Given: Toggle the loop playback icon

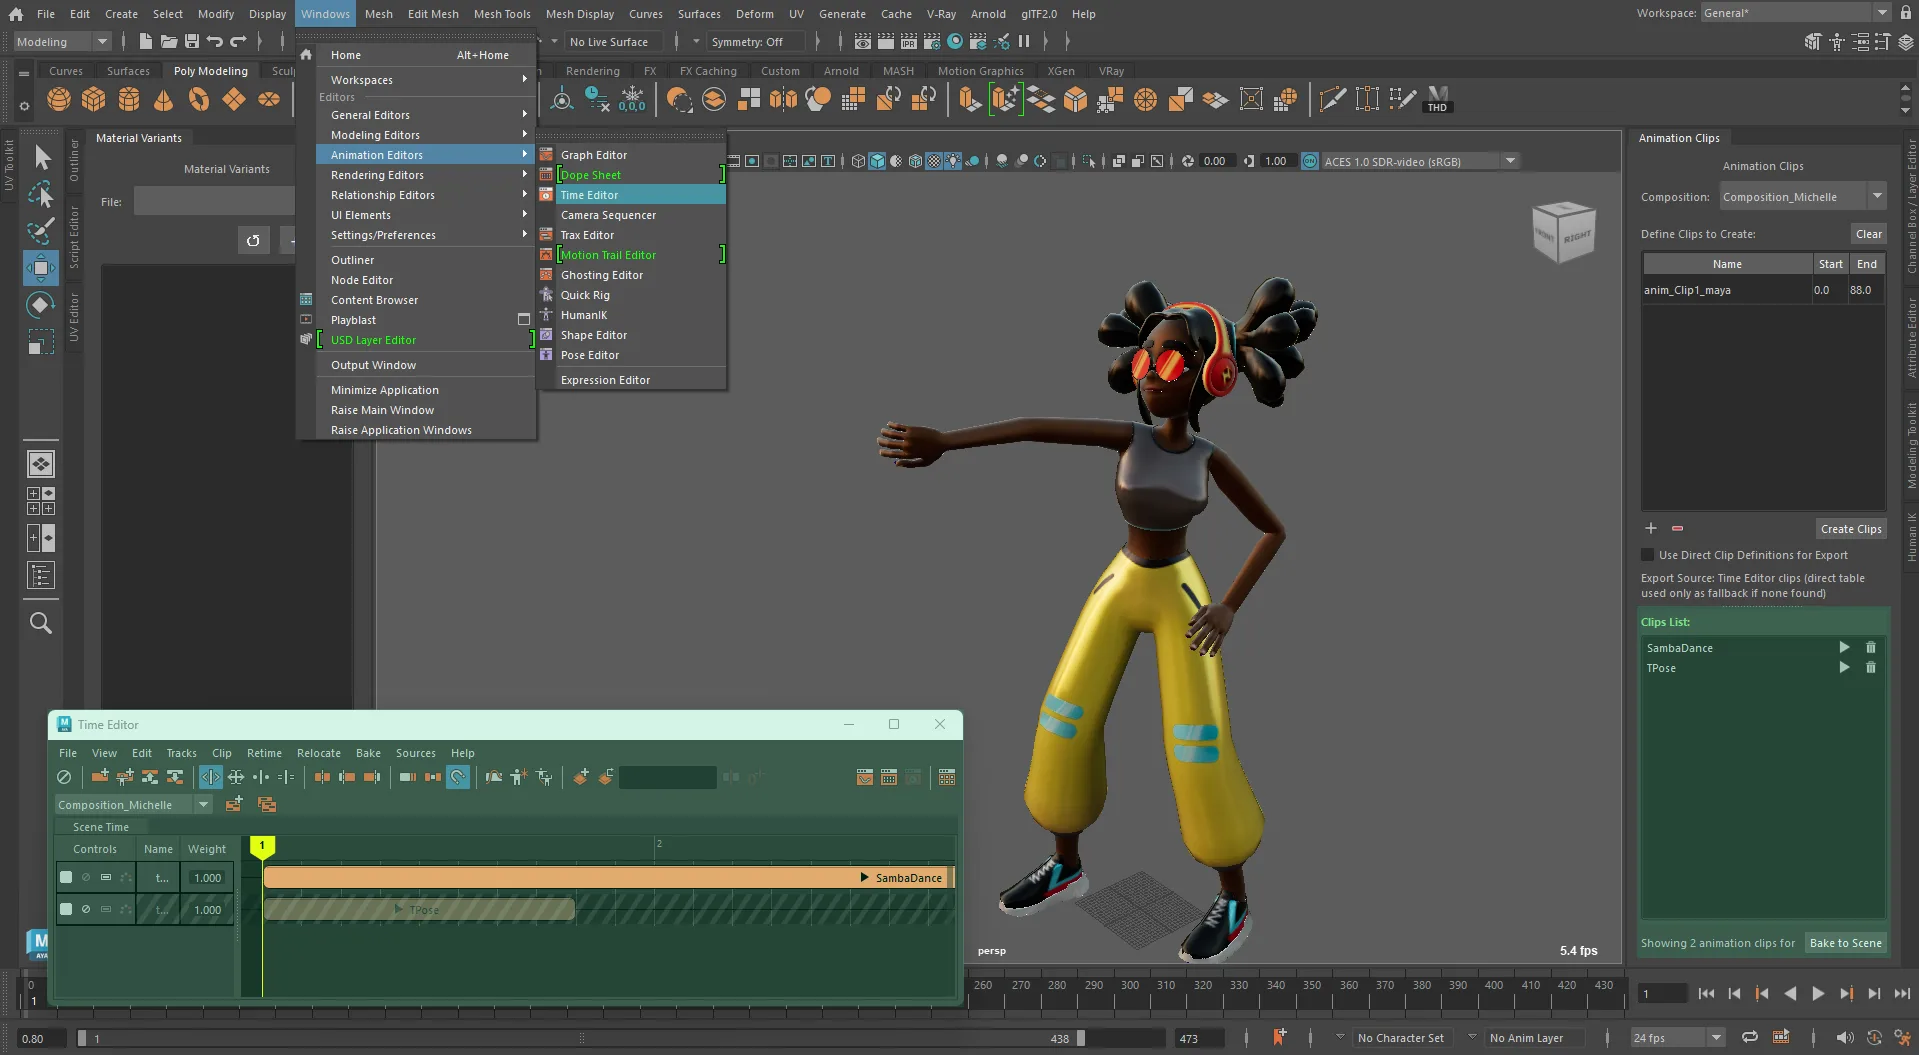Looking at the screenshot, I should click(x=1749, y=1037).
